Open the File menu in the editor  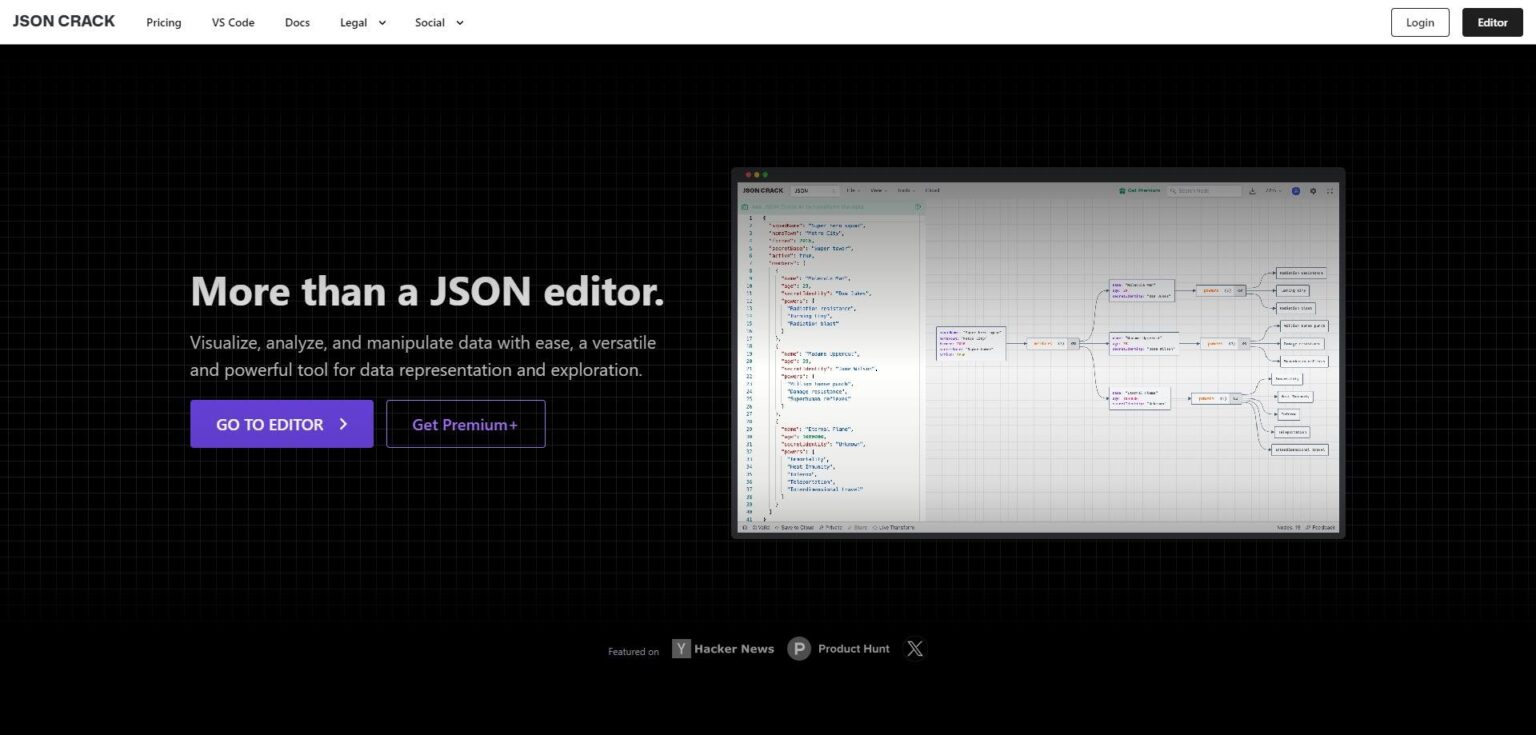[851, 190]
